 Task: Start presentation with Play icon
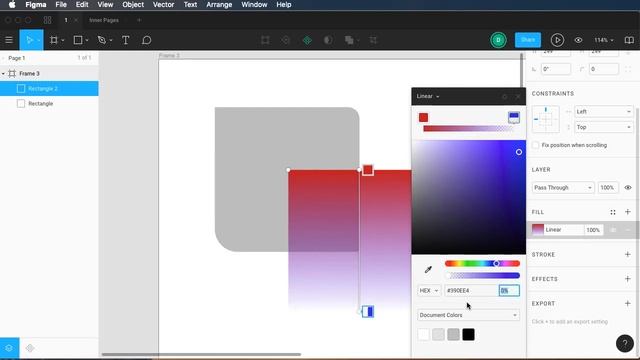tap(557, 40)
